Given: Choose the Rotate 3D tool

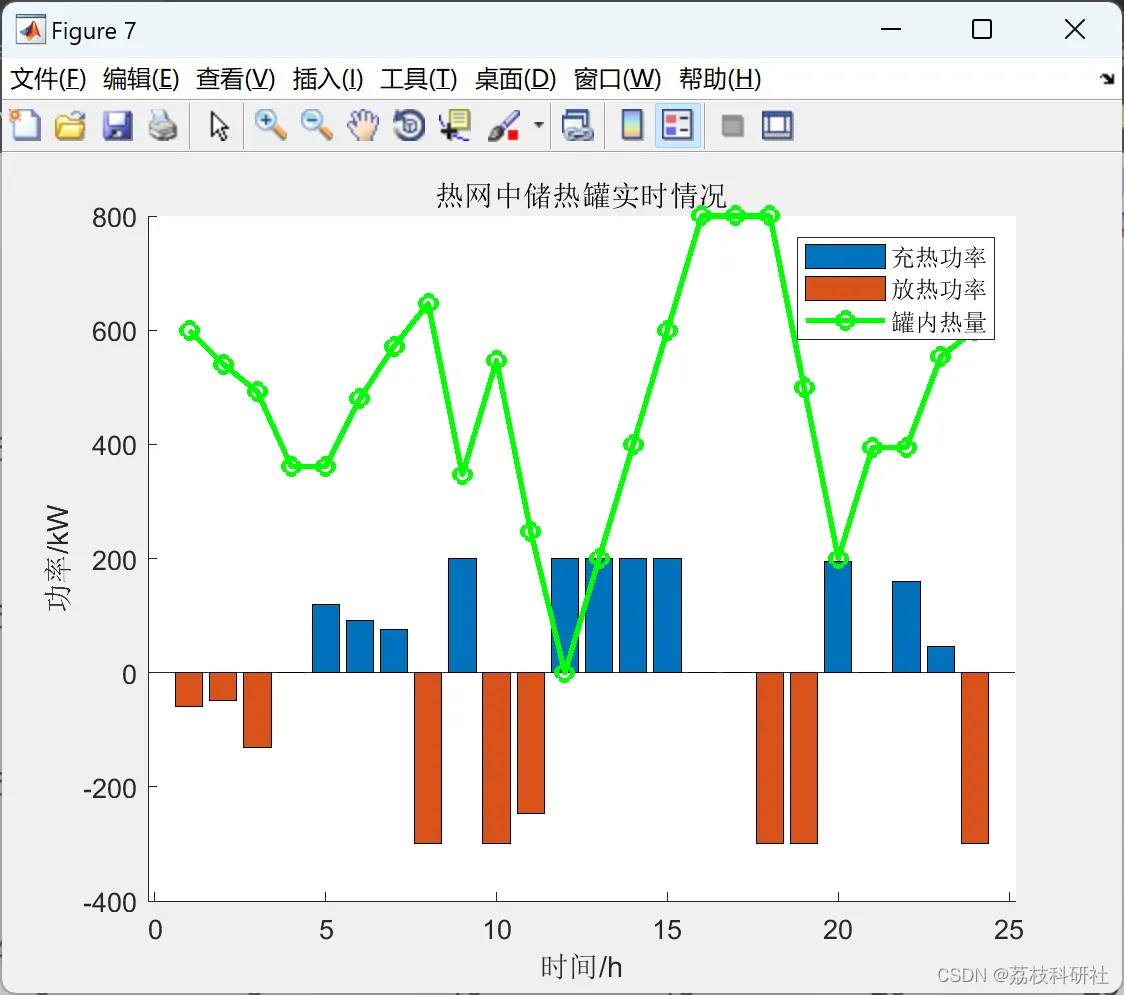Looking at the screenshot, I should pyautogui.click(x=409, y=125).
